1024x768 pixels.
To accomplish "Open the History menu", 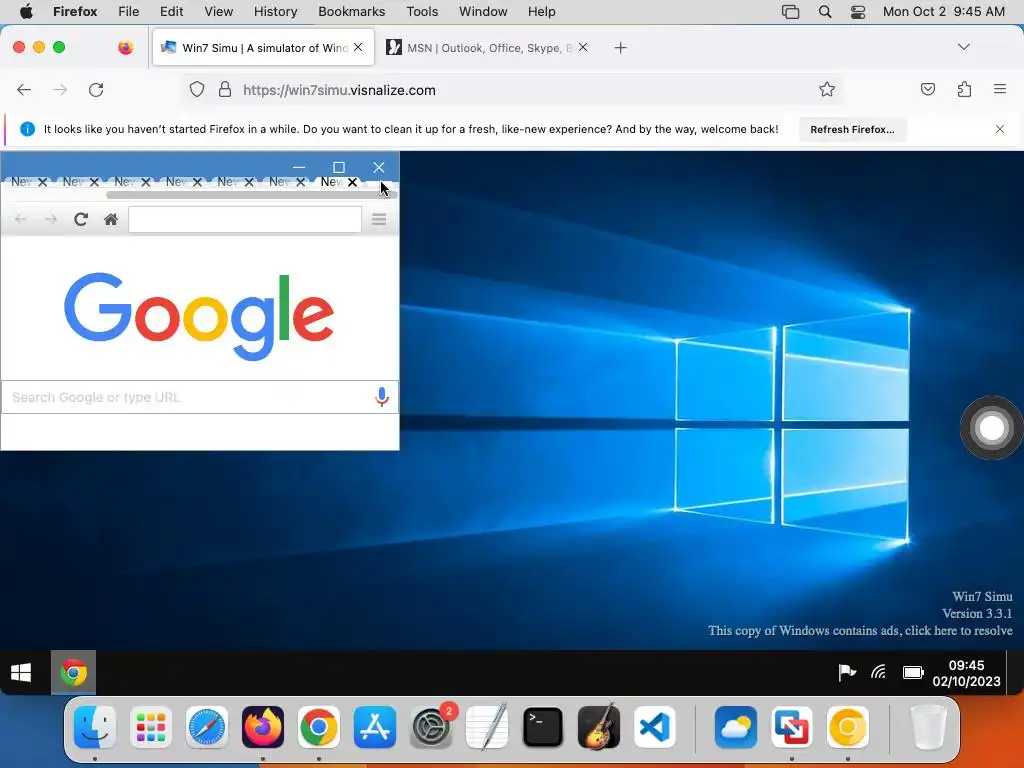I will coord(275,12).
